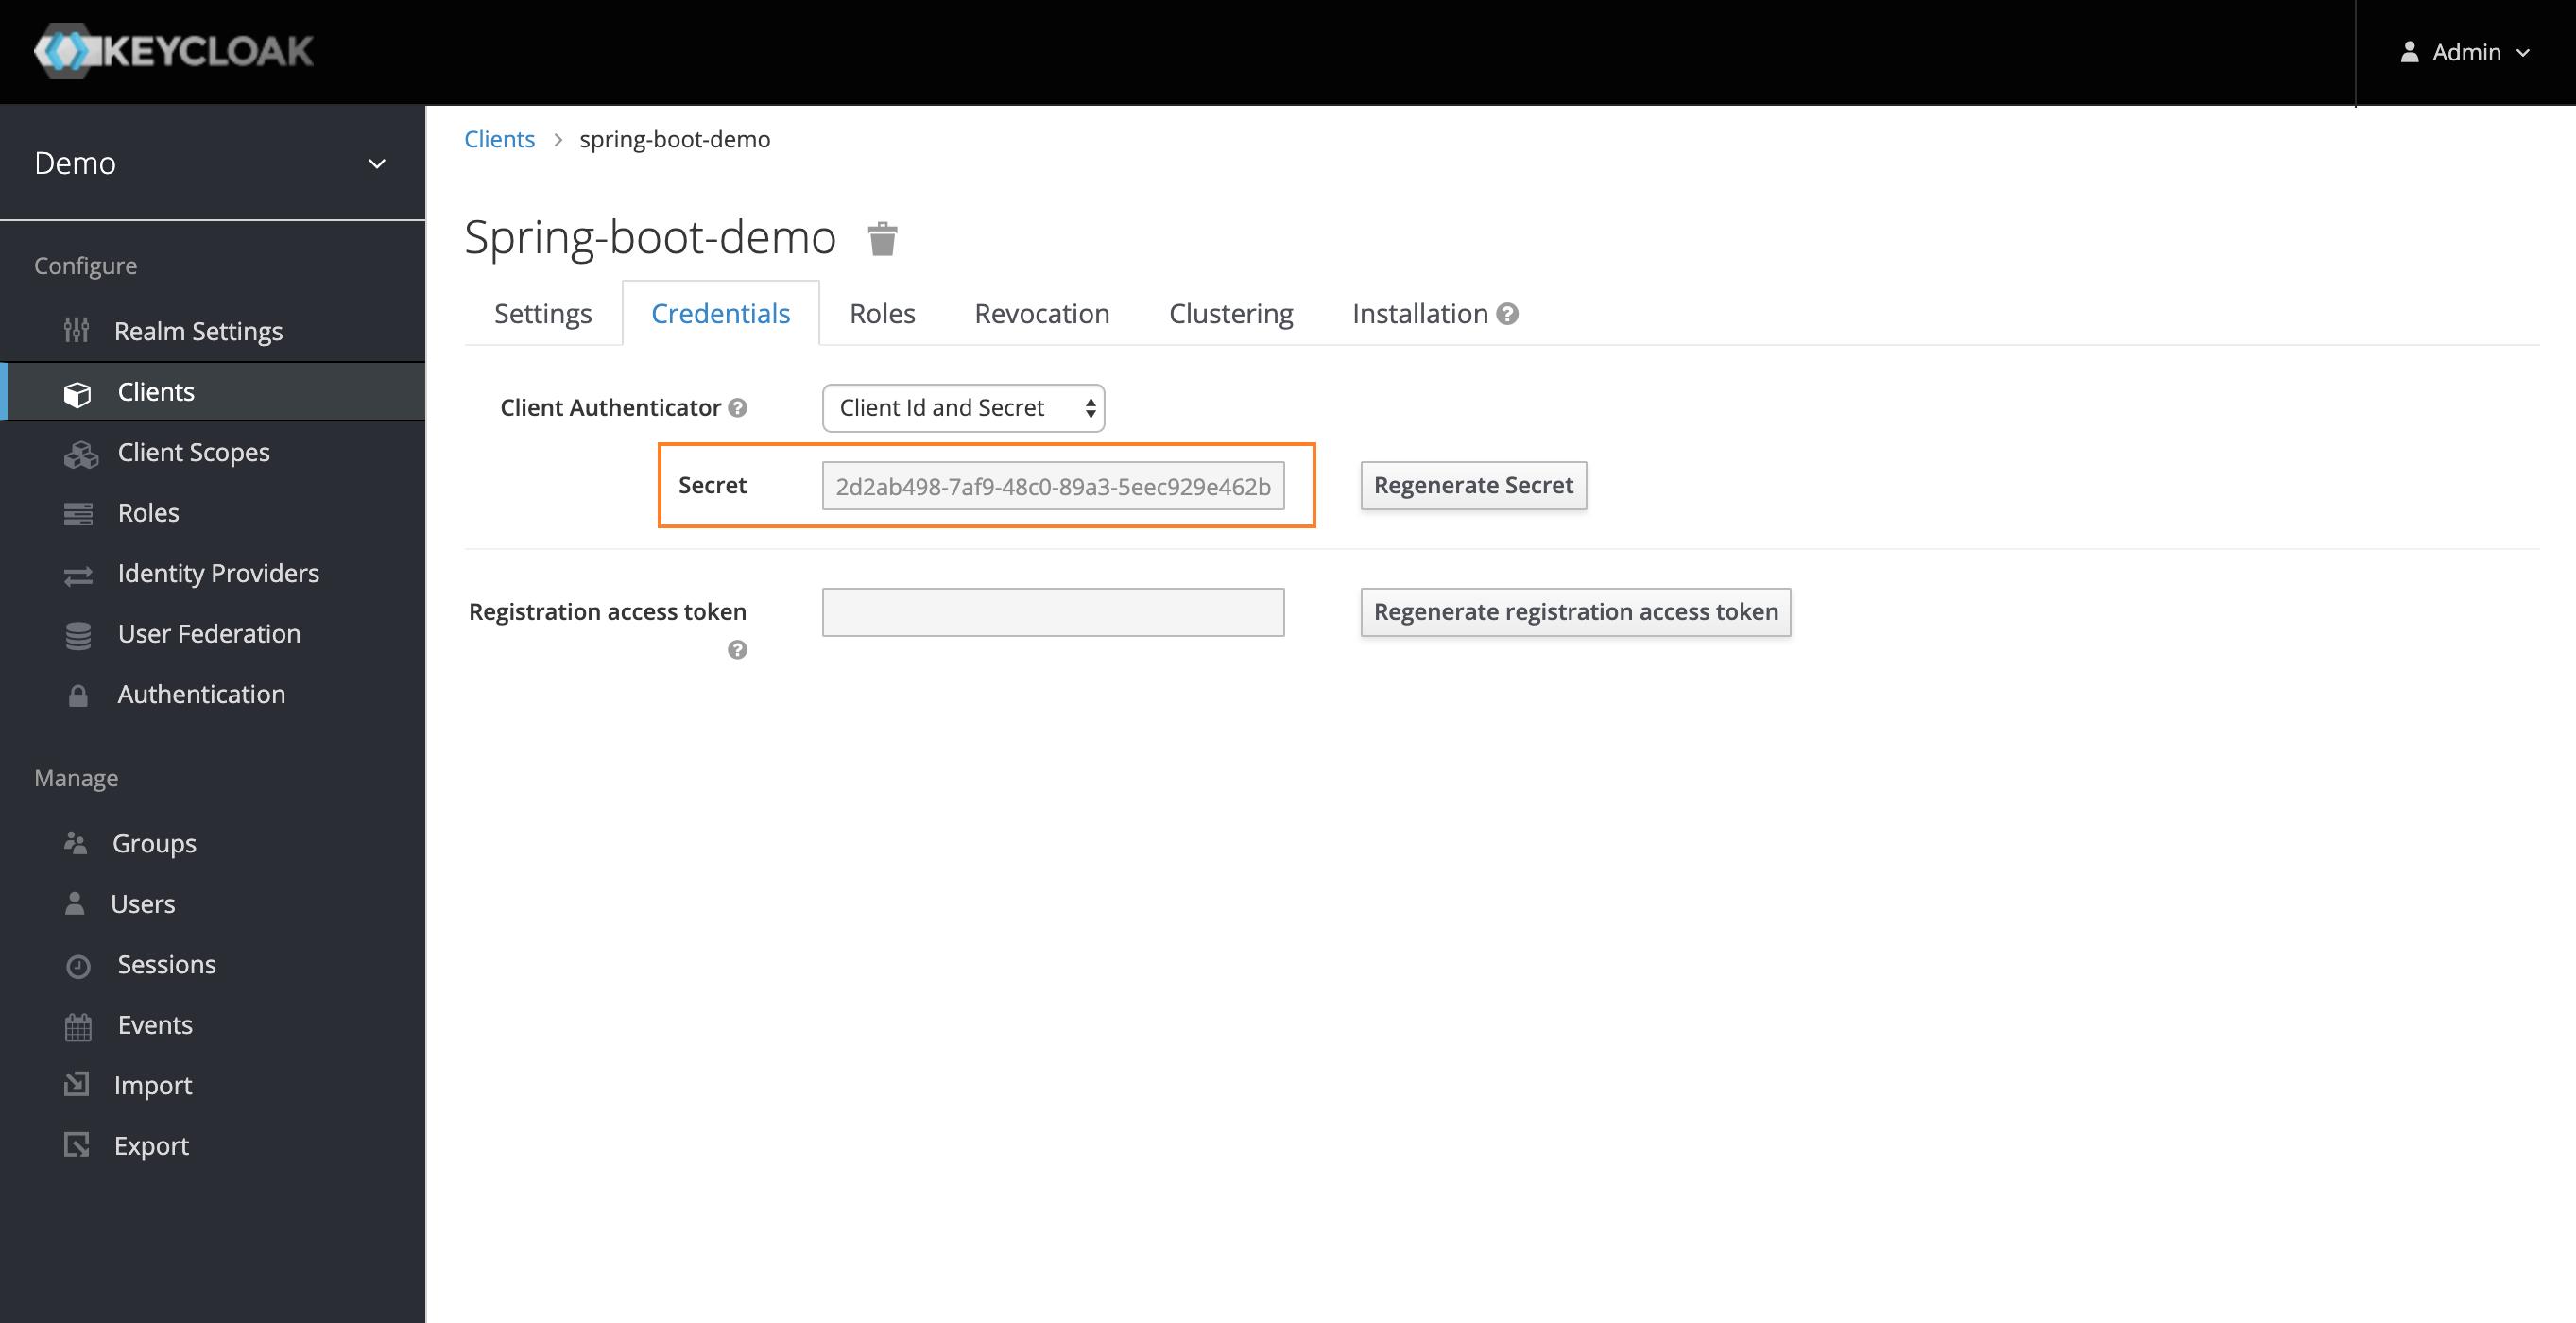The height and width of the screenshot is (1323, 2576).
Task: Click the Groups menu item
Action: coord(153,842)
